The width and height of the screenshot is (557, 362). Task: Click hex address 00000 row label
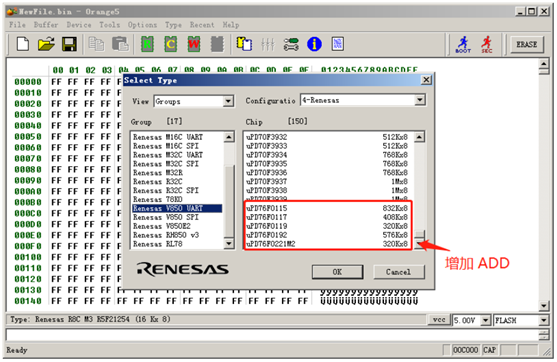pyautogui.click(x=28, y=82)
